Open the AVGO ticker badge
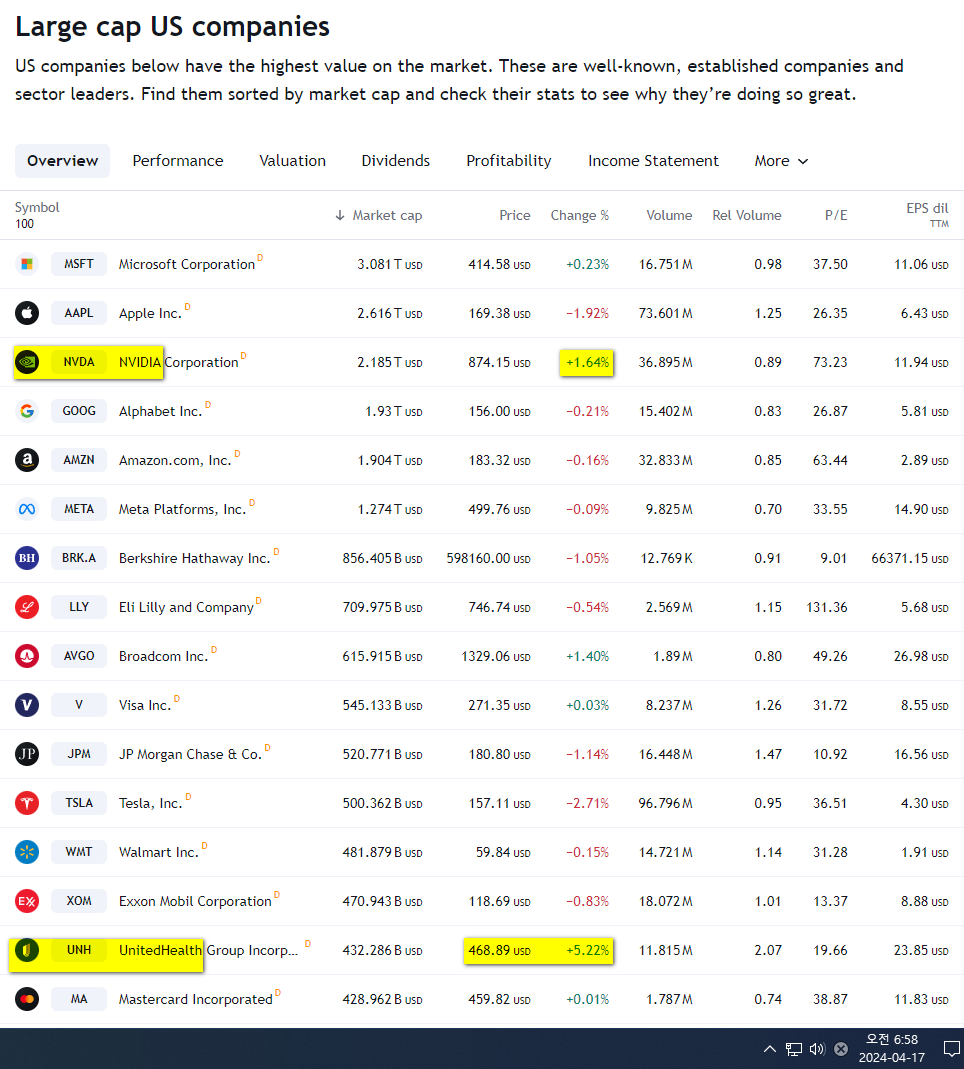 coord(79,656)
